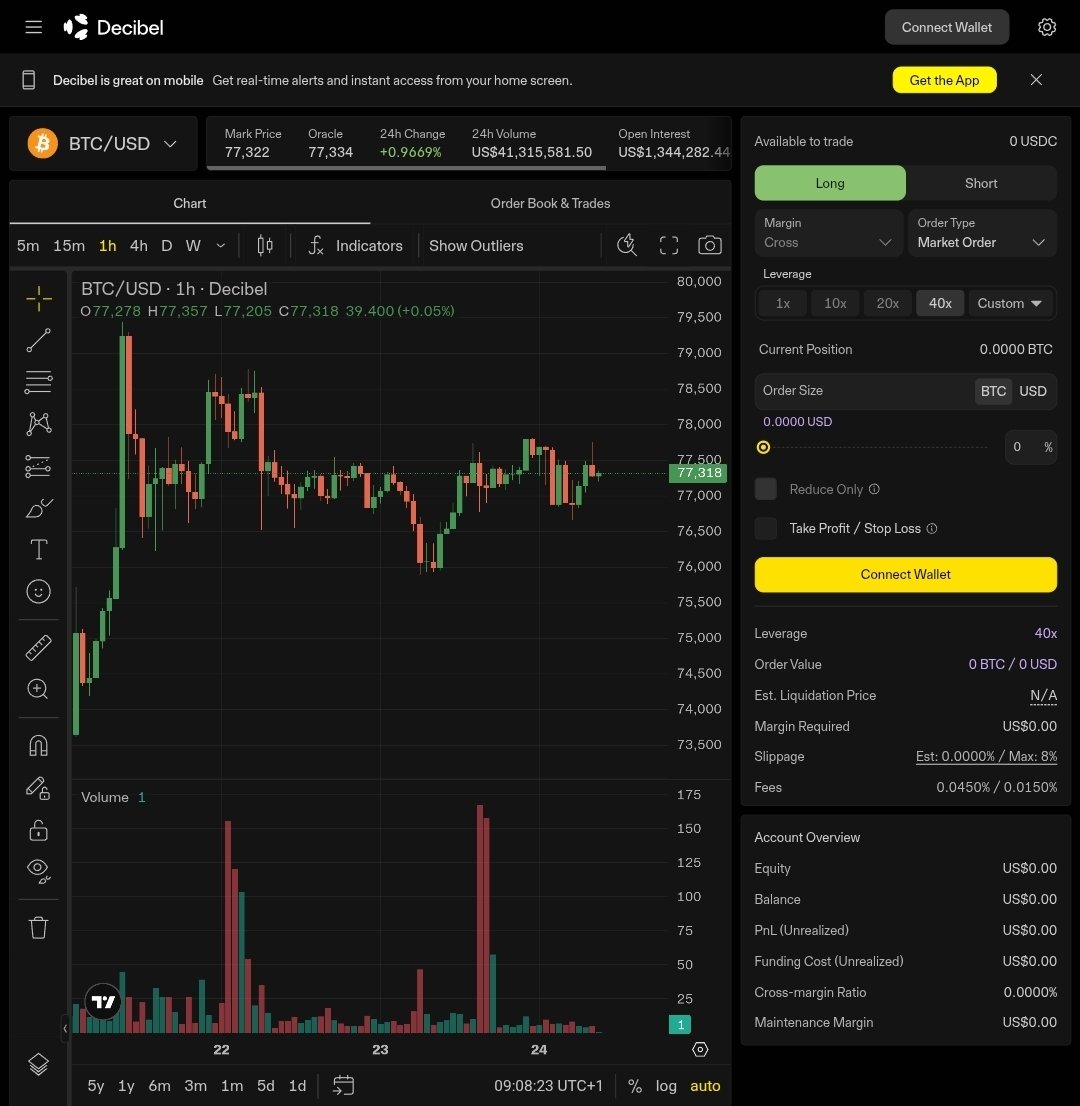This screenshot has width=1080, height=1106.
Task: Select the 1m date range
Action: [231, 1086]
